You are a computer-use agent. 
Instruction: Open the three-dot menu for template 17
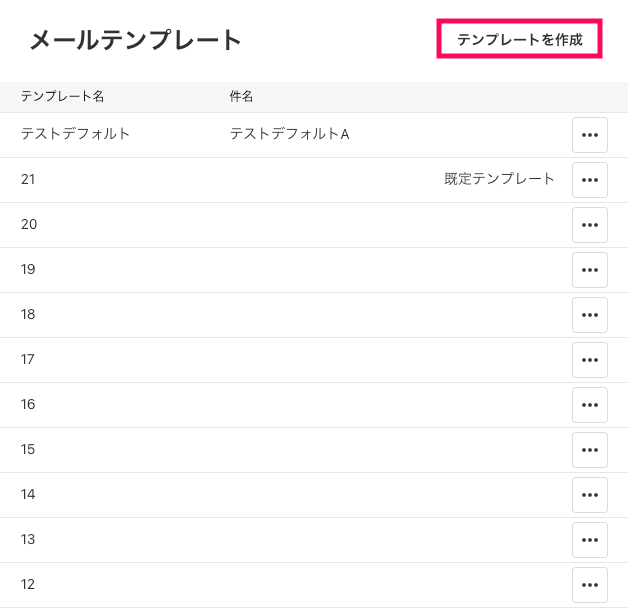(x=589, y=360)
